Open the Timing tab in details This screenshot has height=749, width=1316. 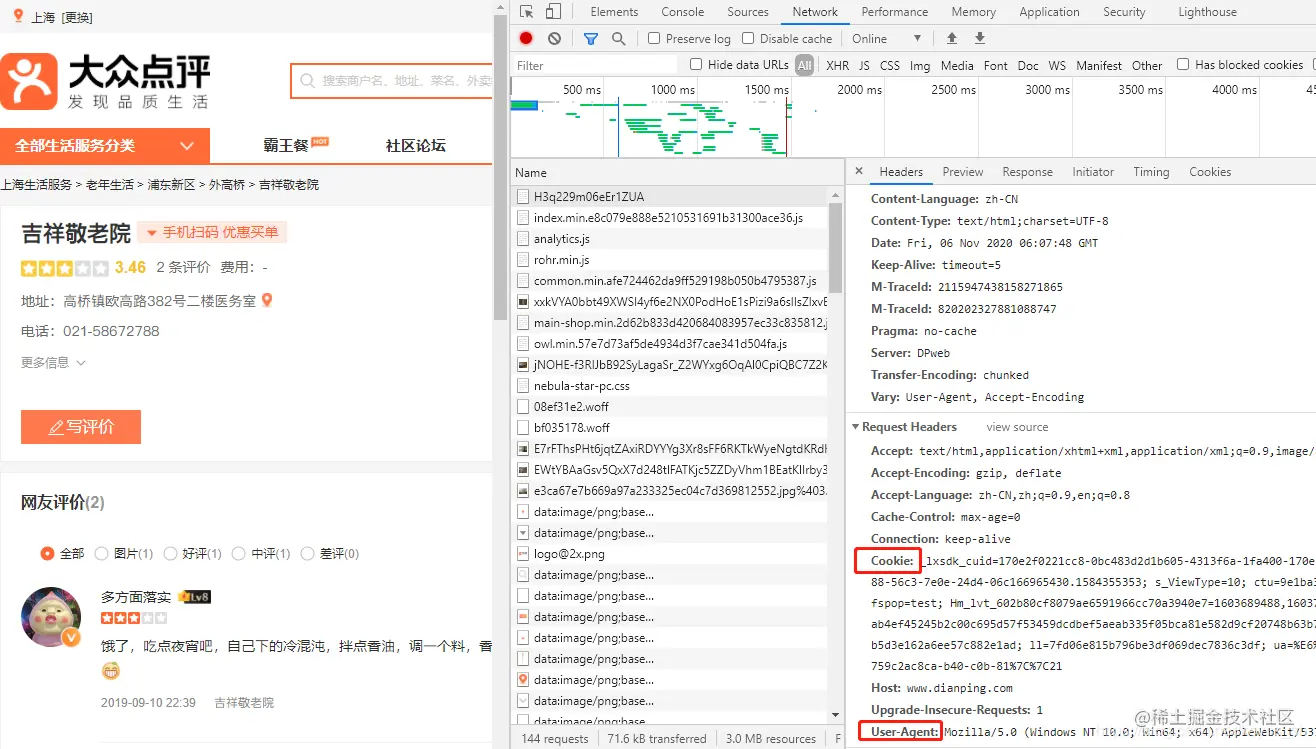coord(1151,172)
